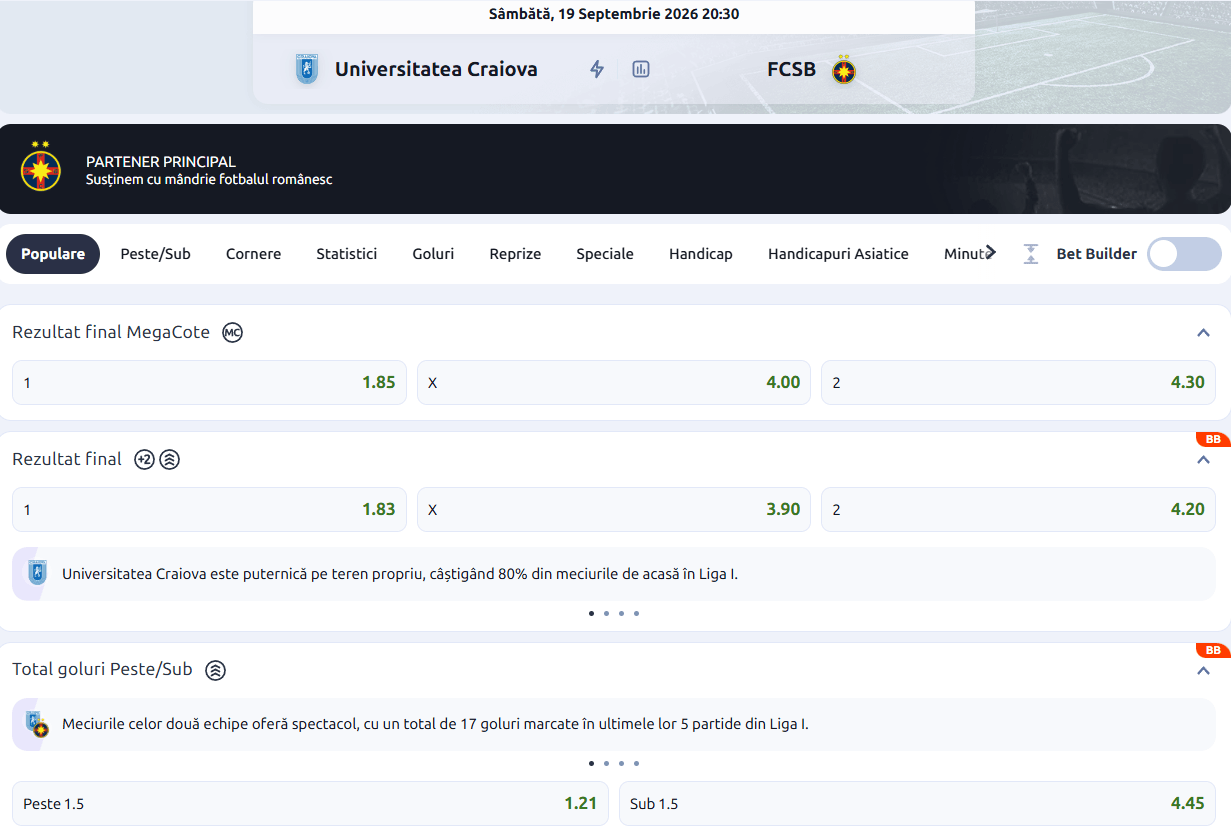1231x826 pixels.
Task: Click the FCSB team name
Action: (x=791, y=69)
